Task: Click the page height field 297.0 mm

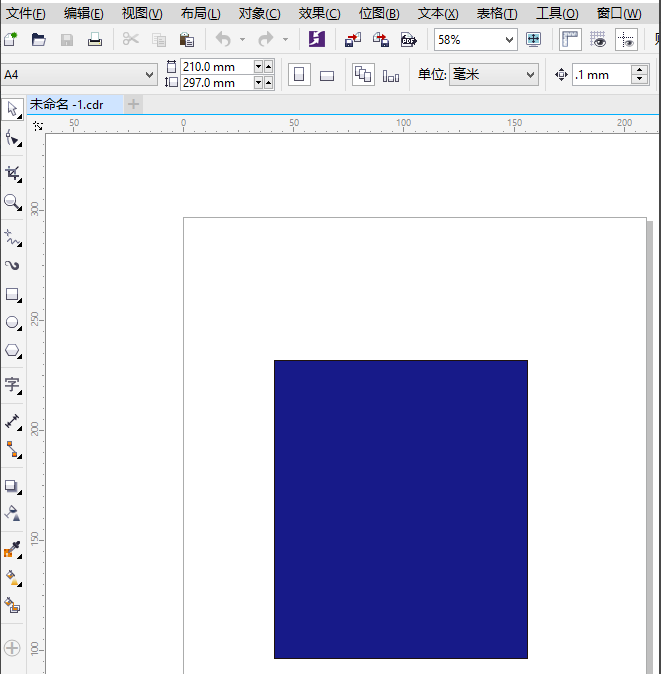Action: tap(217, 83)
